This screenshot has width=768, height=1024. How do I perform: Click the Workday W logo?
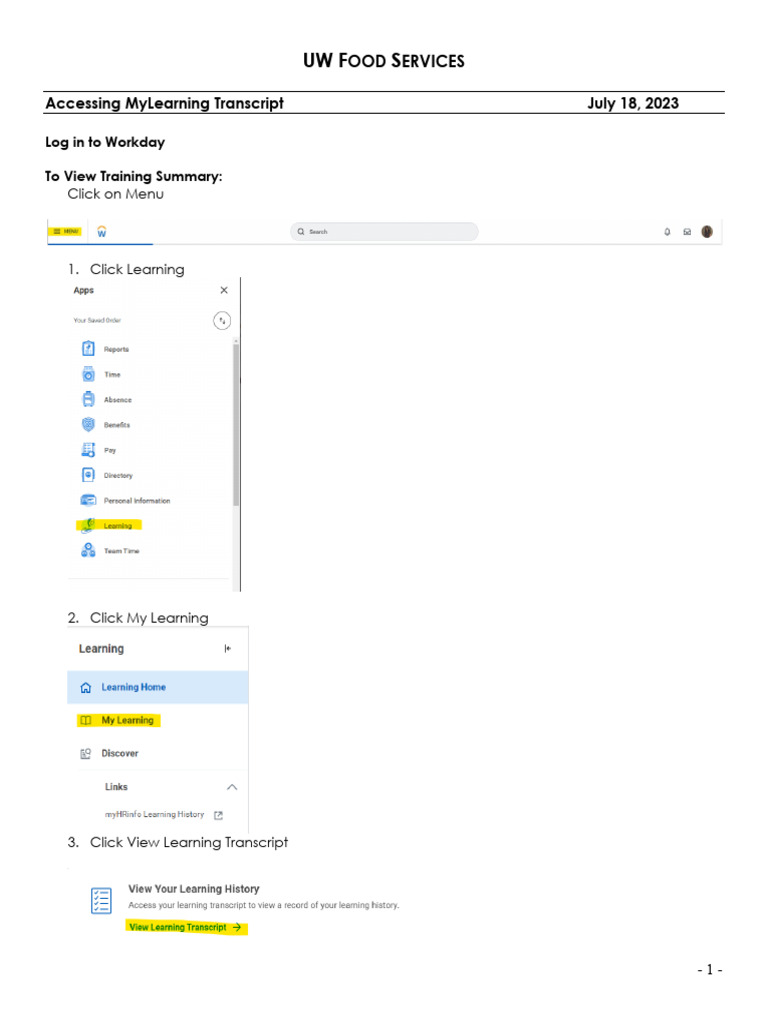coord(102,232)
